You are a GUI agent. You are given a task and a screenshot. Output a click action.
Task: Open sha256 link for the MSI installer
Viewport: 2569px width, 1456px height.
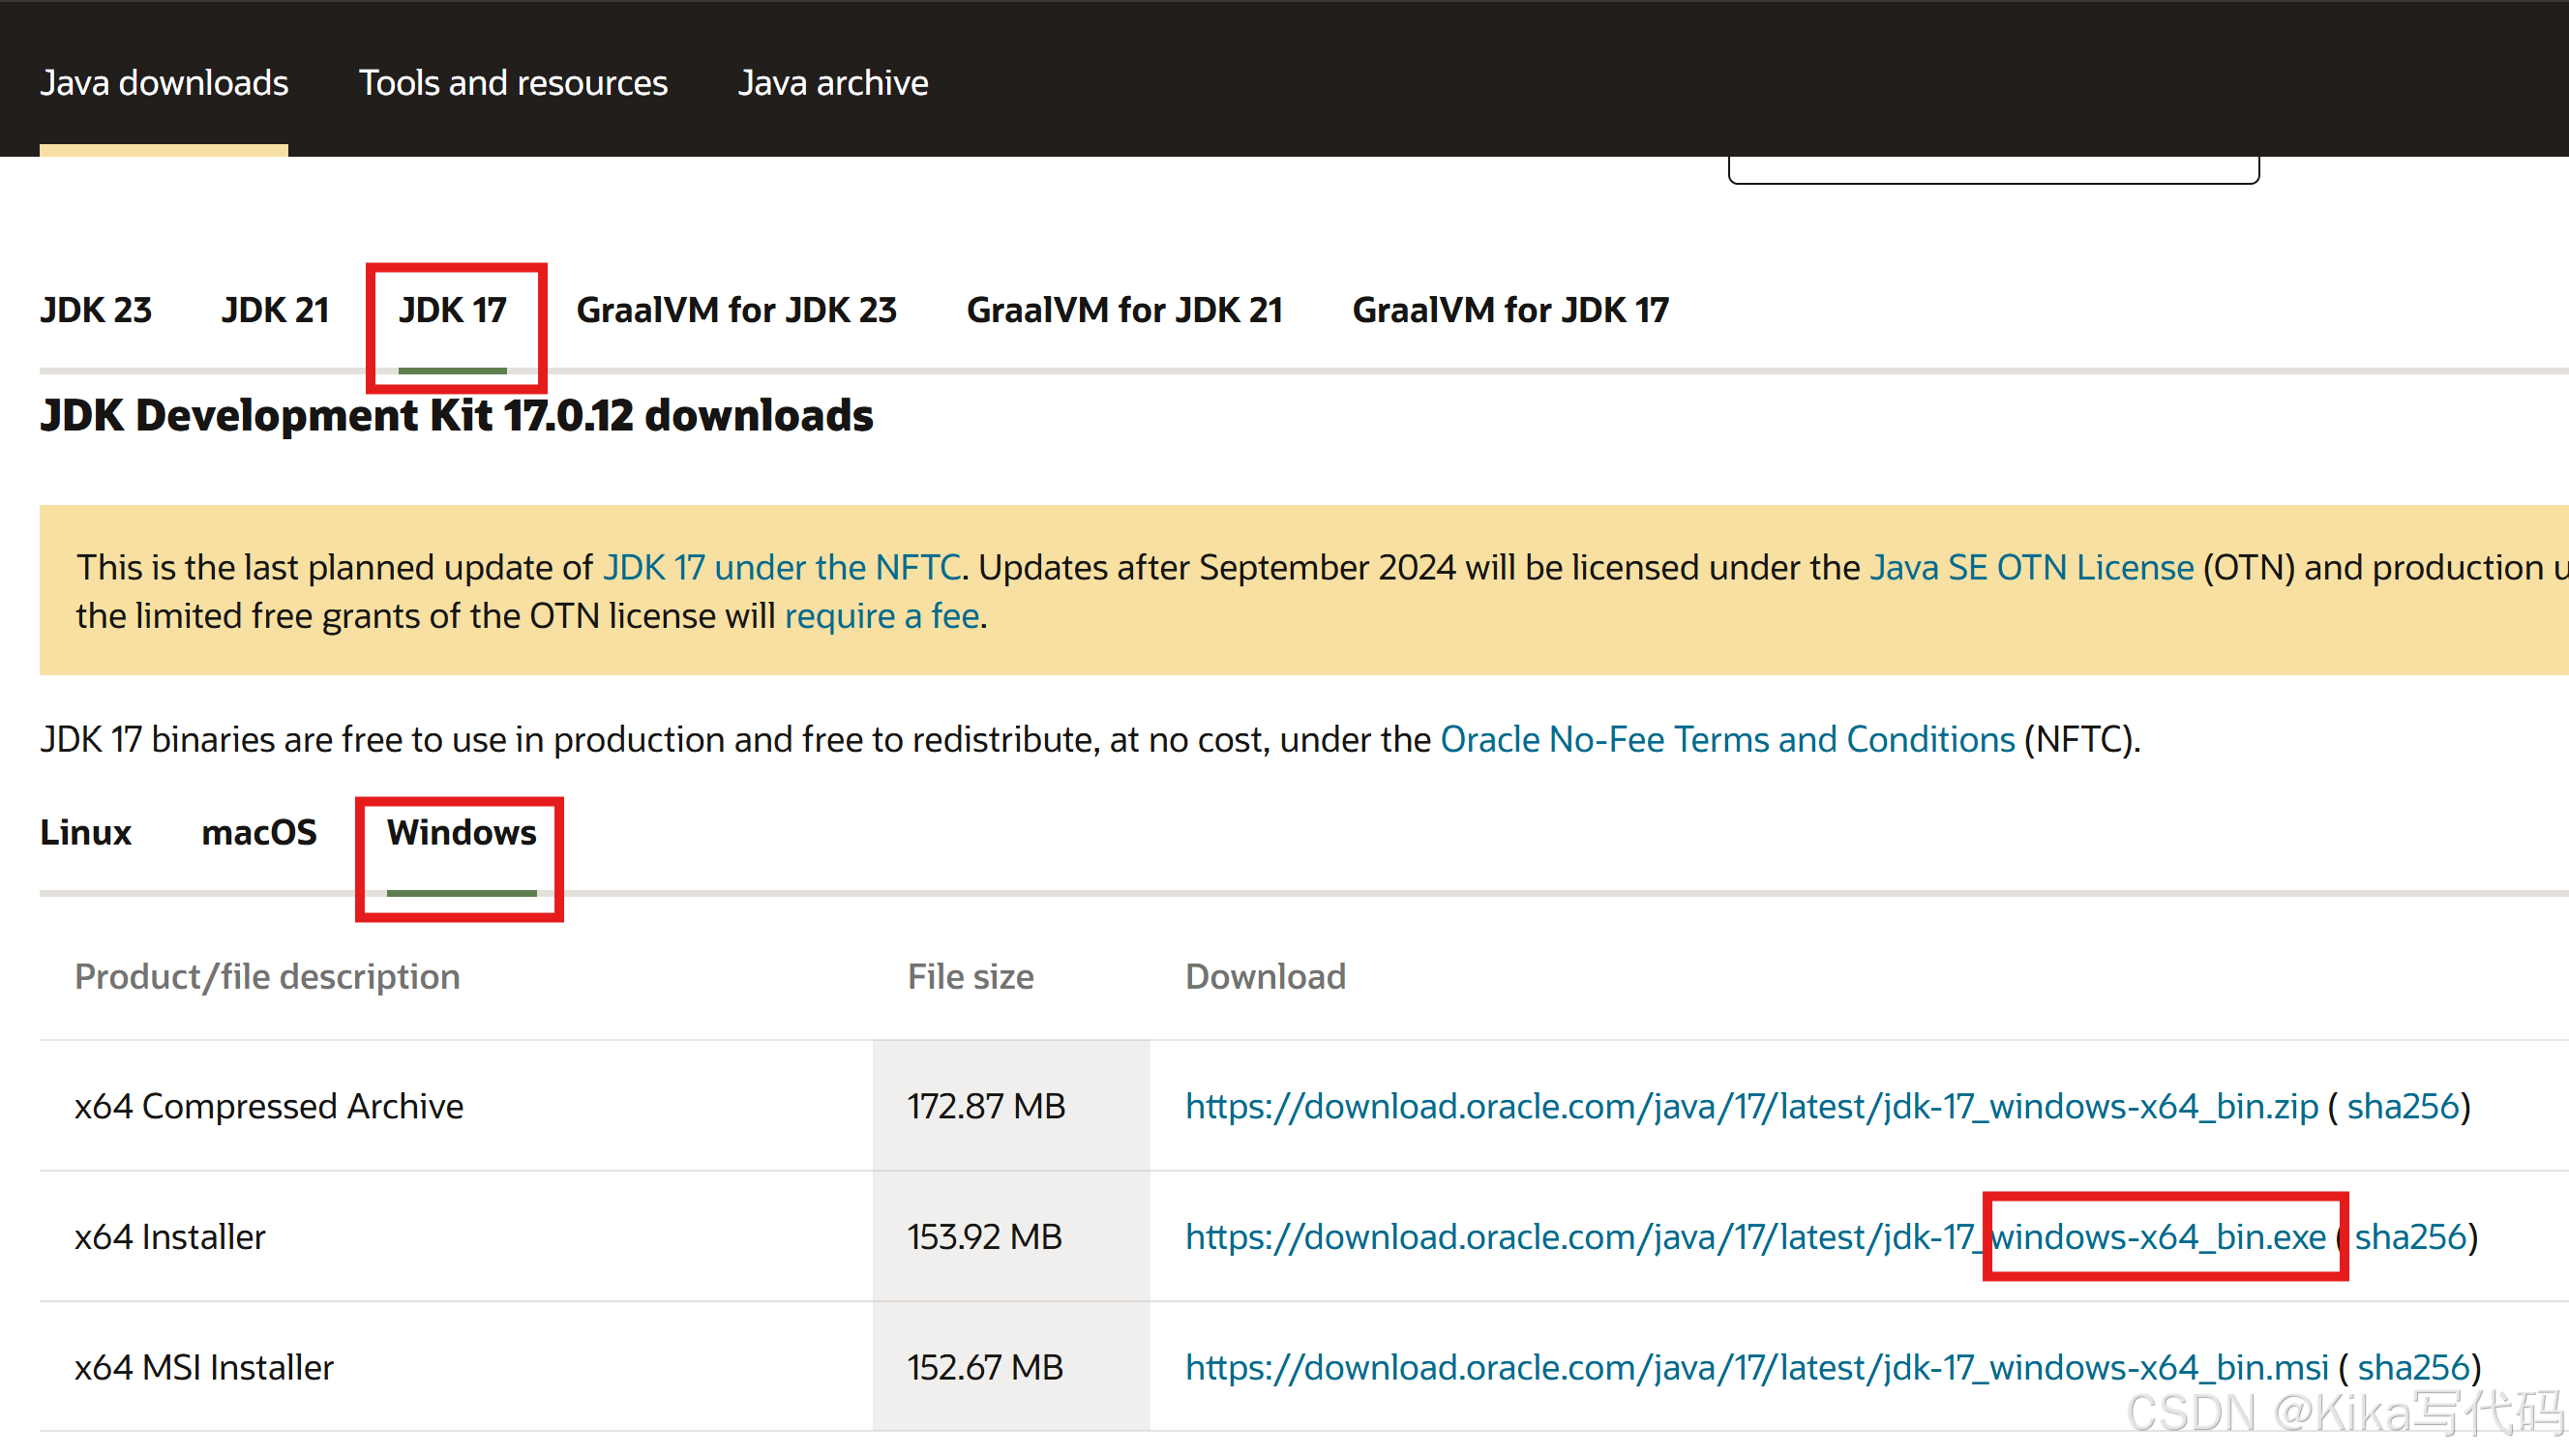coord(2414,1368)
